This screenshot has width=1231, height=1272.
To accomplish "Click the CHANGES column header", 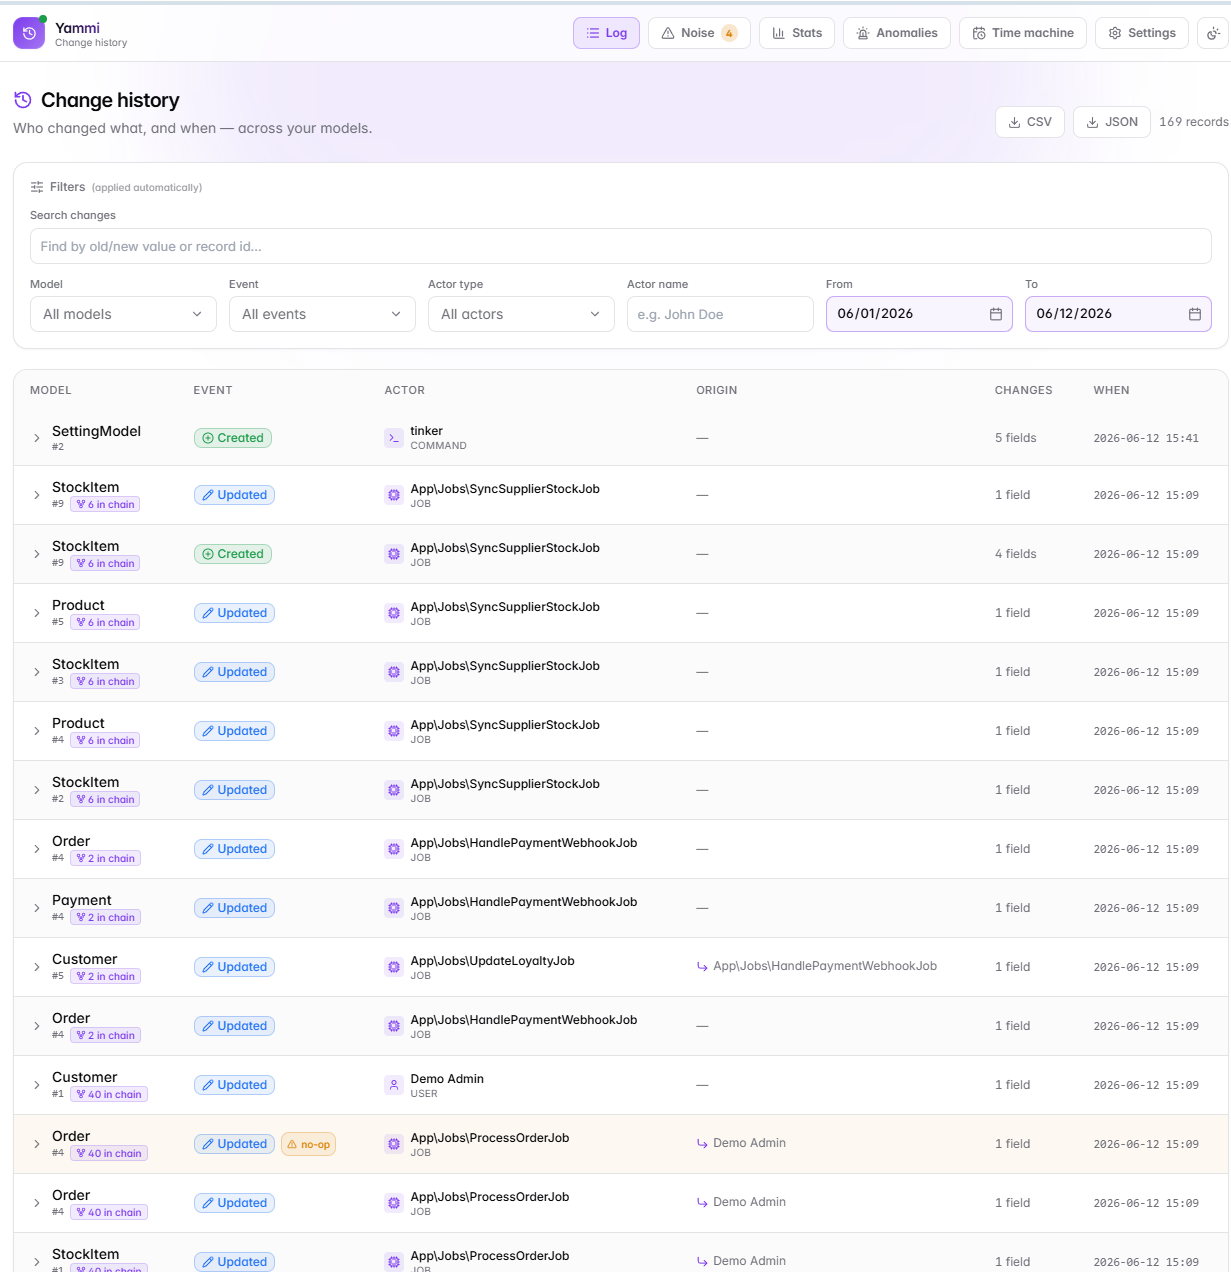I will pyautogui.click(x=1023, y=390).
